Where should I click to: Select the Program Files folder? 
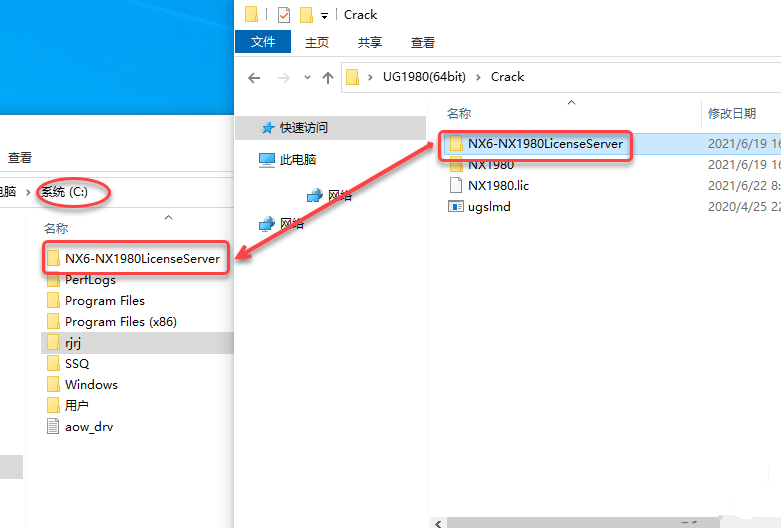pyautogui.click(x=105, y=301)
